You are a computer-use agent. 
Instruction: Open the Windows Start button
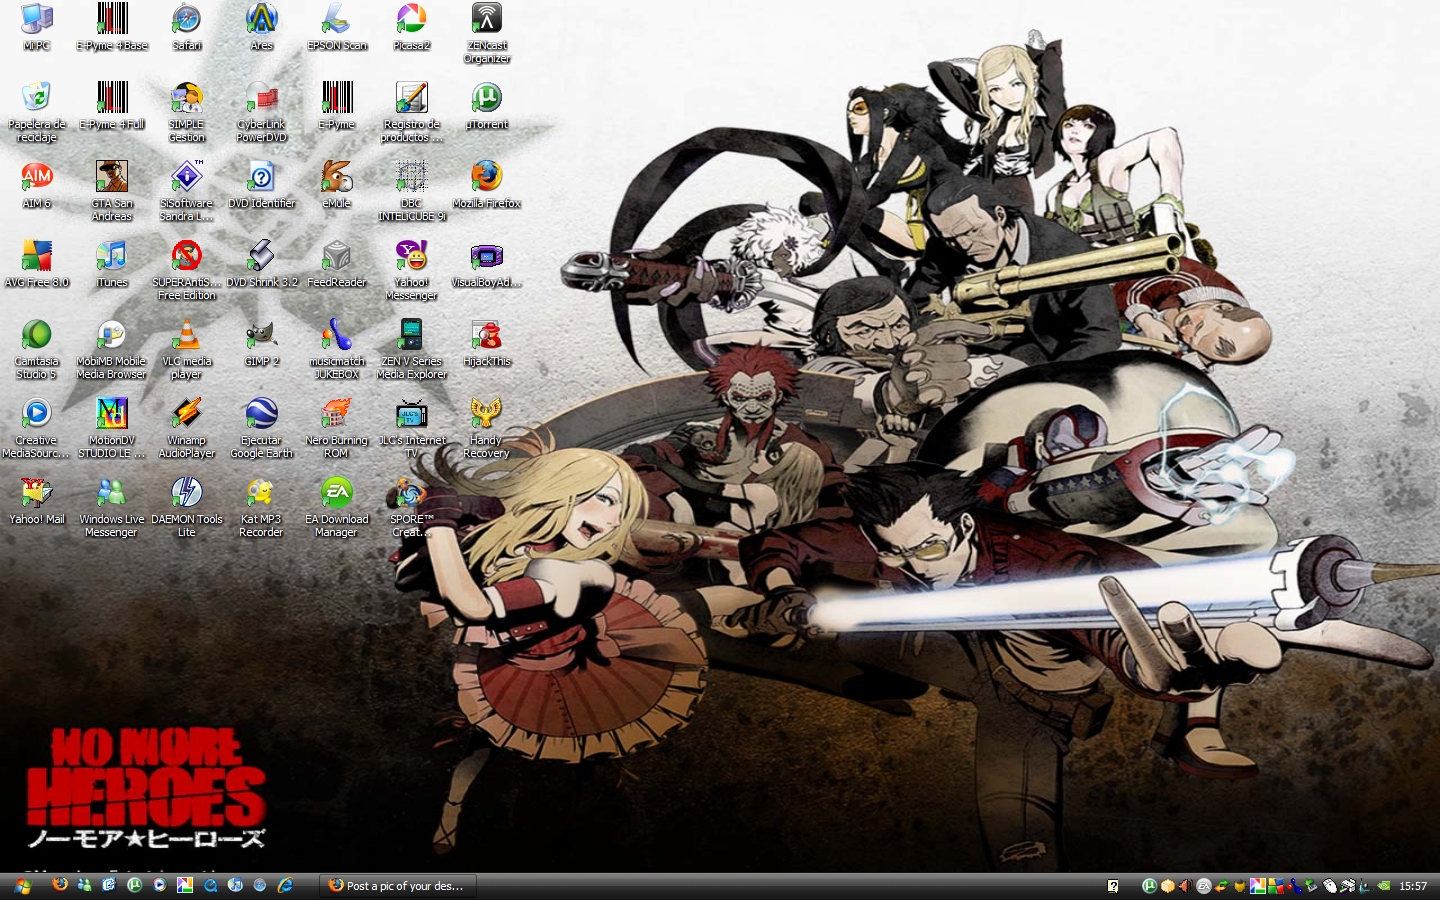(x=22, y=886)
